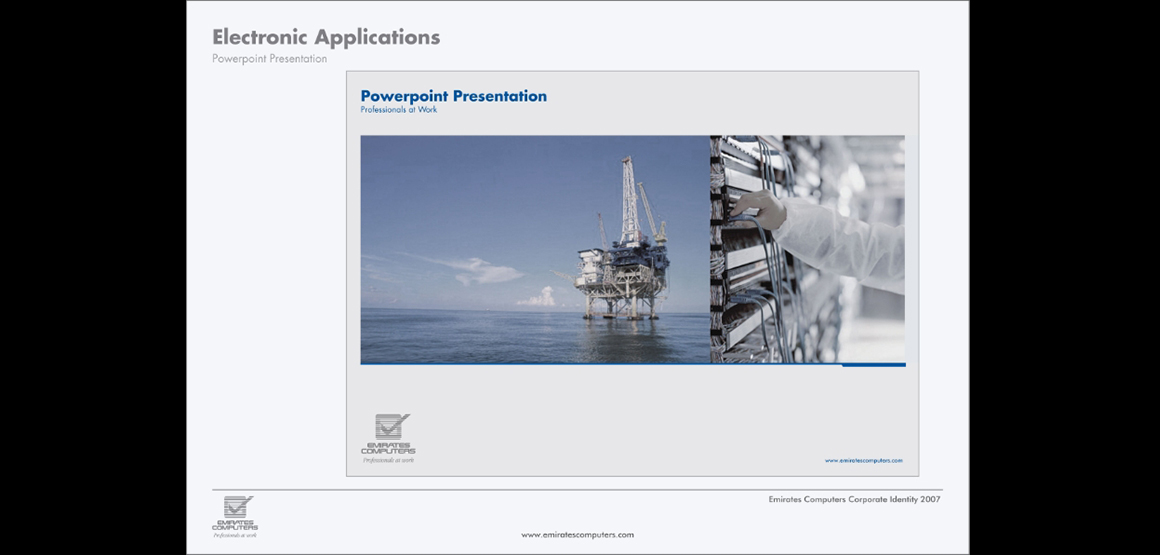Click 'Professionals at Work' under the slide title
1160x555 pixels.
398,110
